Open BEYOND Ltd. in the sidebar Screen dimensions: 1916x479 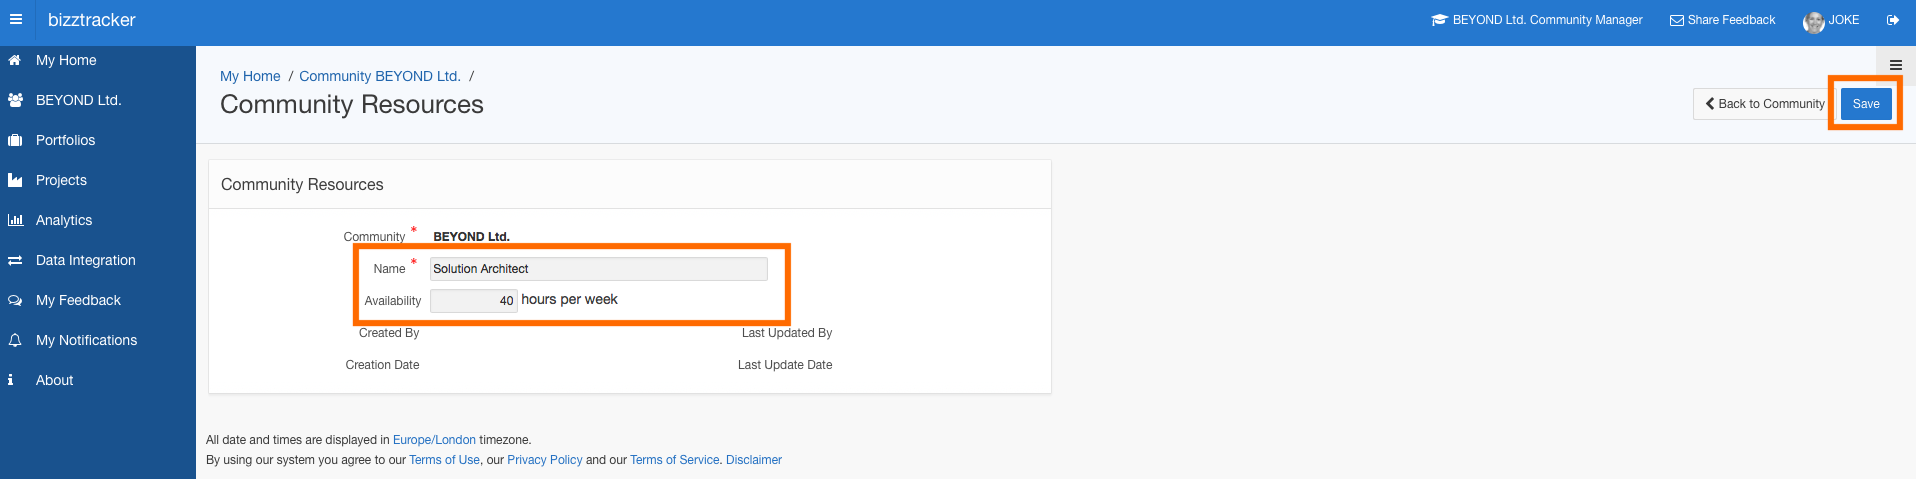click(x=78, y=100)
